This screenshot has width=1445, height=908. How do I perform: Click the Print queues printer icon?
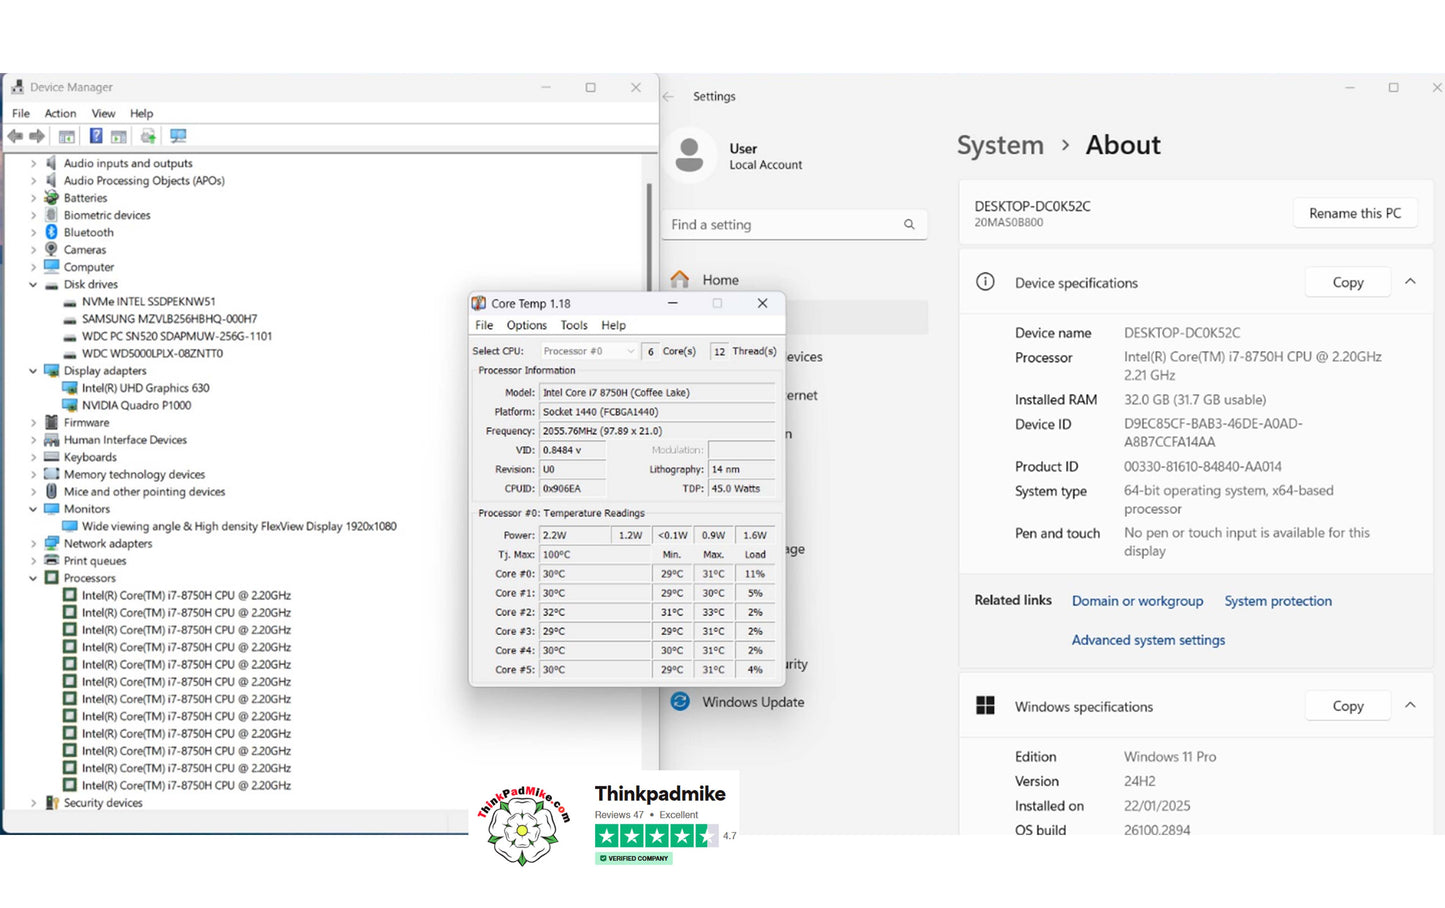click(x=52, y=560)
